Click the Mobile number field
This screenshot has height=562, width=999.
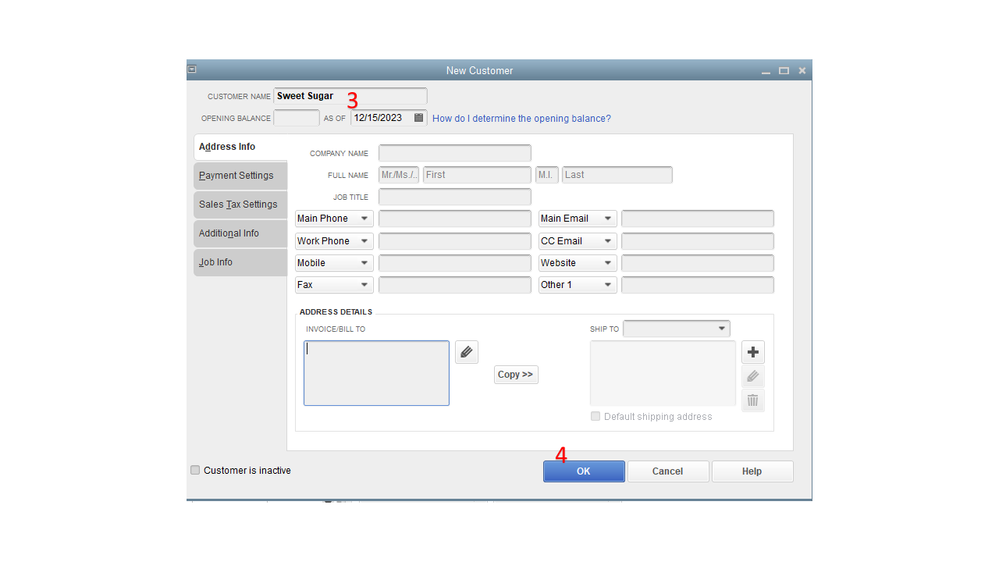point(455,263)
